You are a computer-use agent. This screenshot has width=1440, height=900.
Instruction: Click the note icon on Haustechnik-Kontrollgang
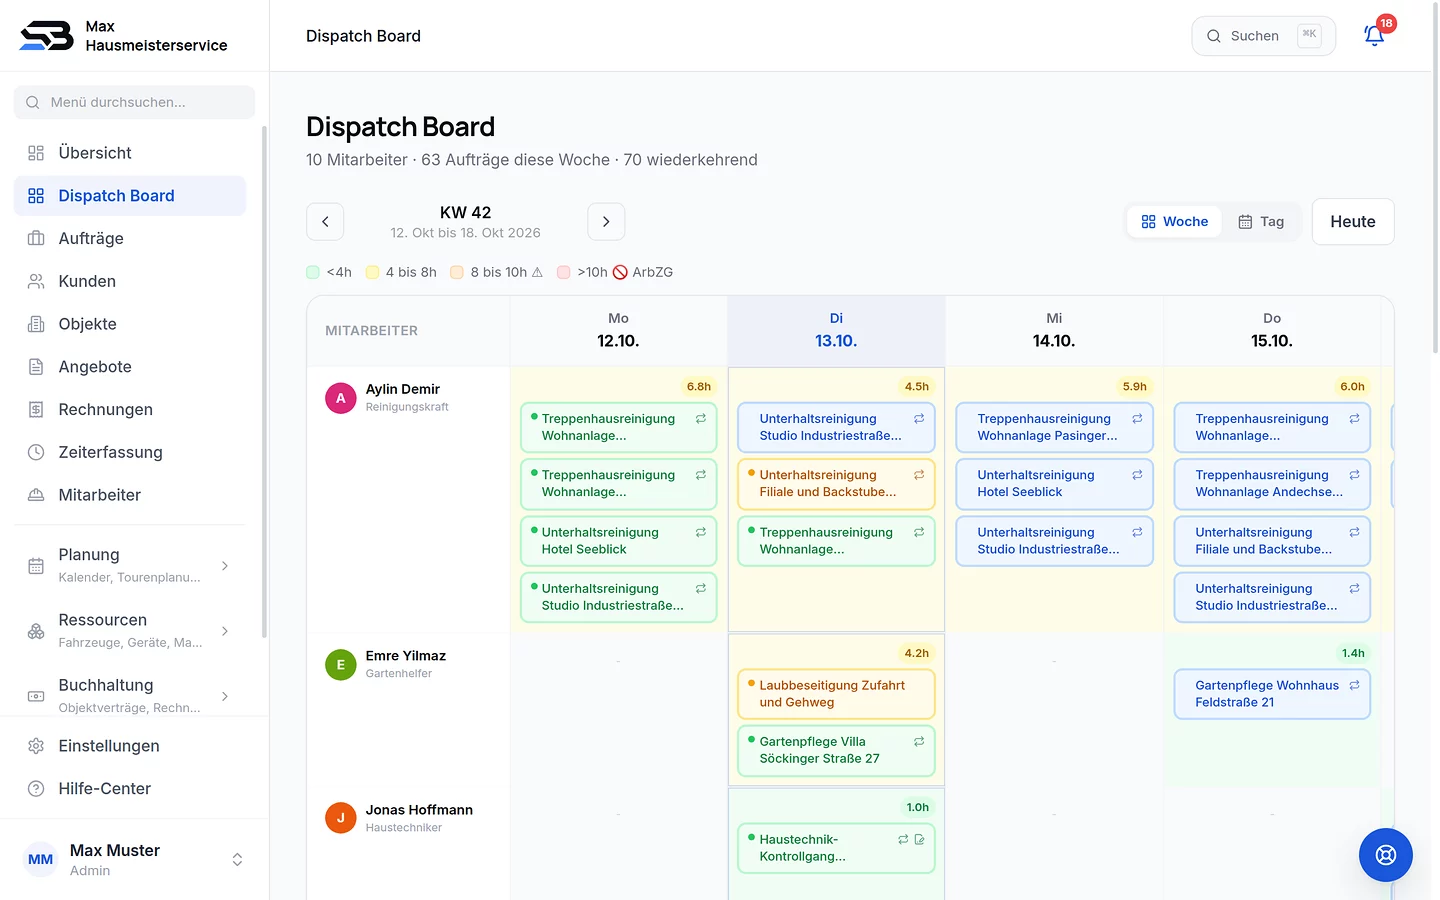pos(919,840)
